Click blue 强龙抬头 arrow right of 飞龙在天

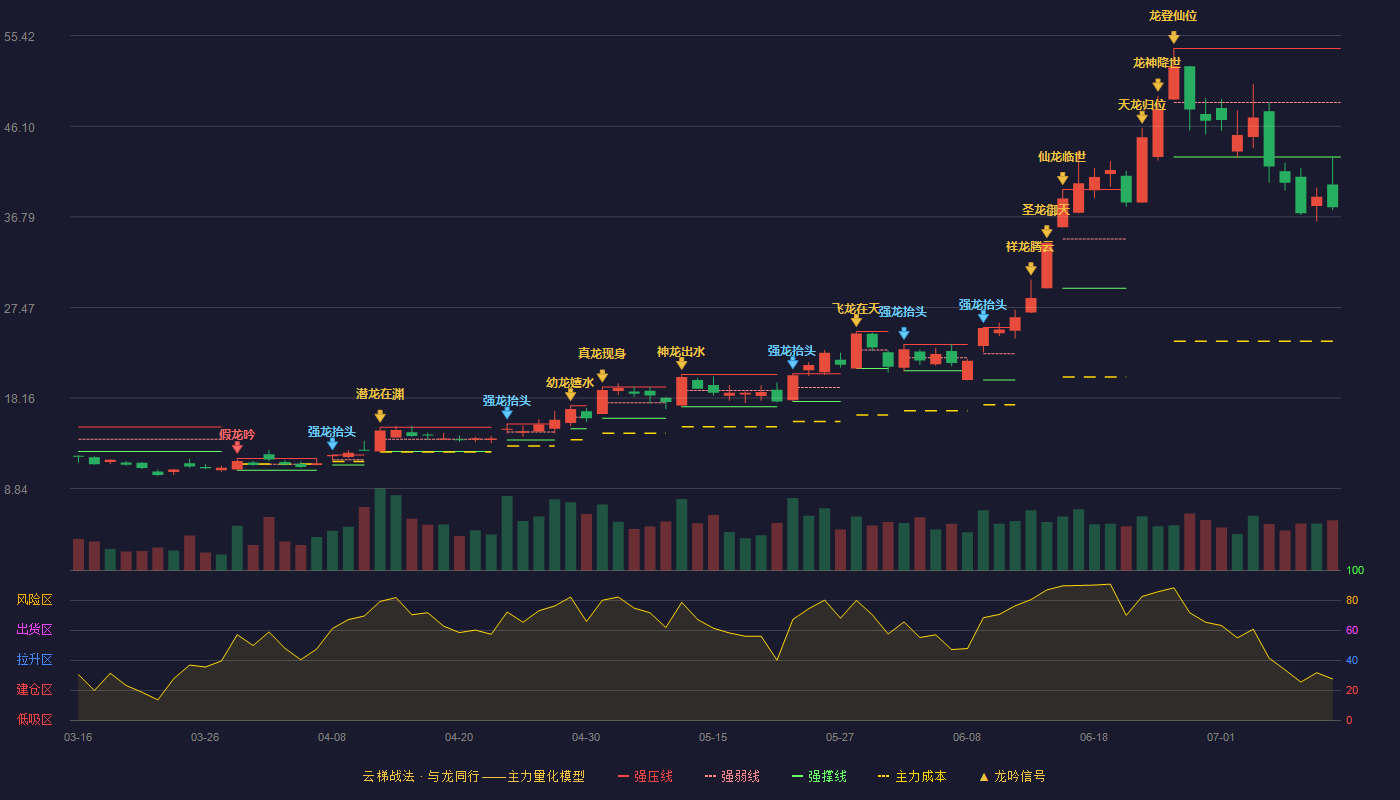tap(903, 333)
